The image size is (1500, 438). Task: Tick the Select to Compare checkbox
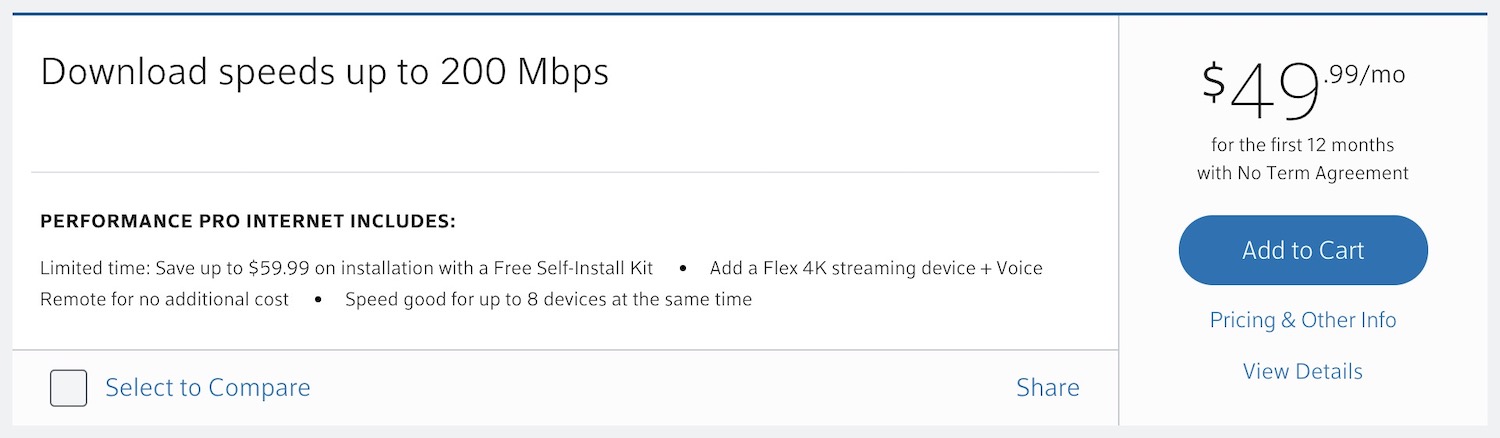(x=69, y=388)
